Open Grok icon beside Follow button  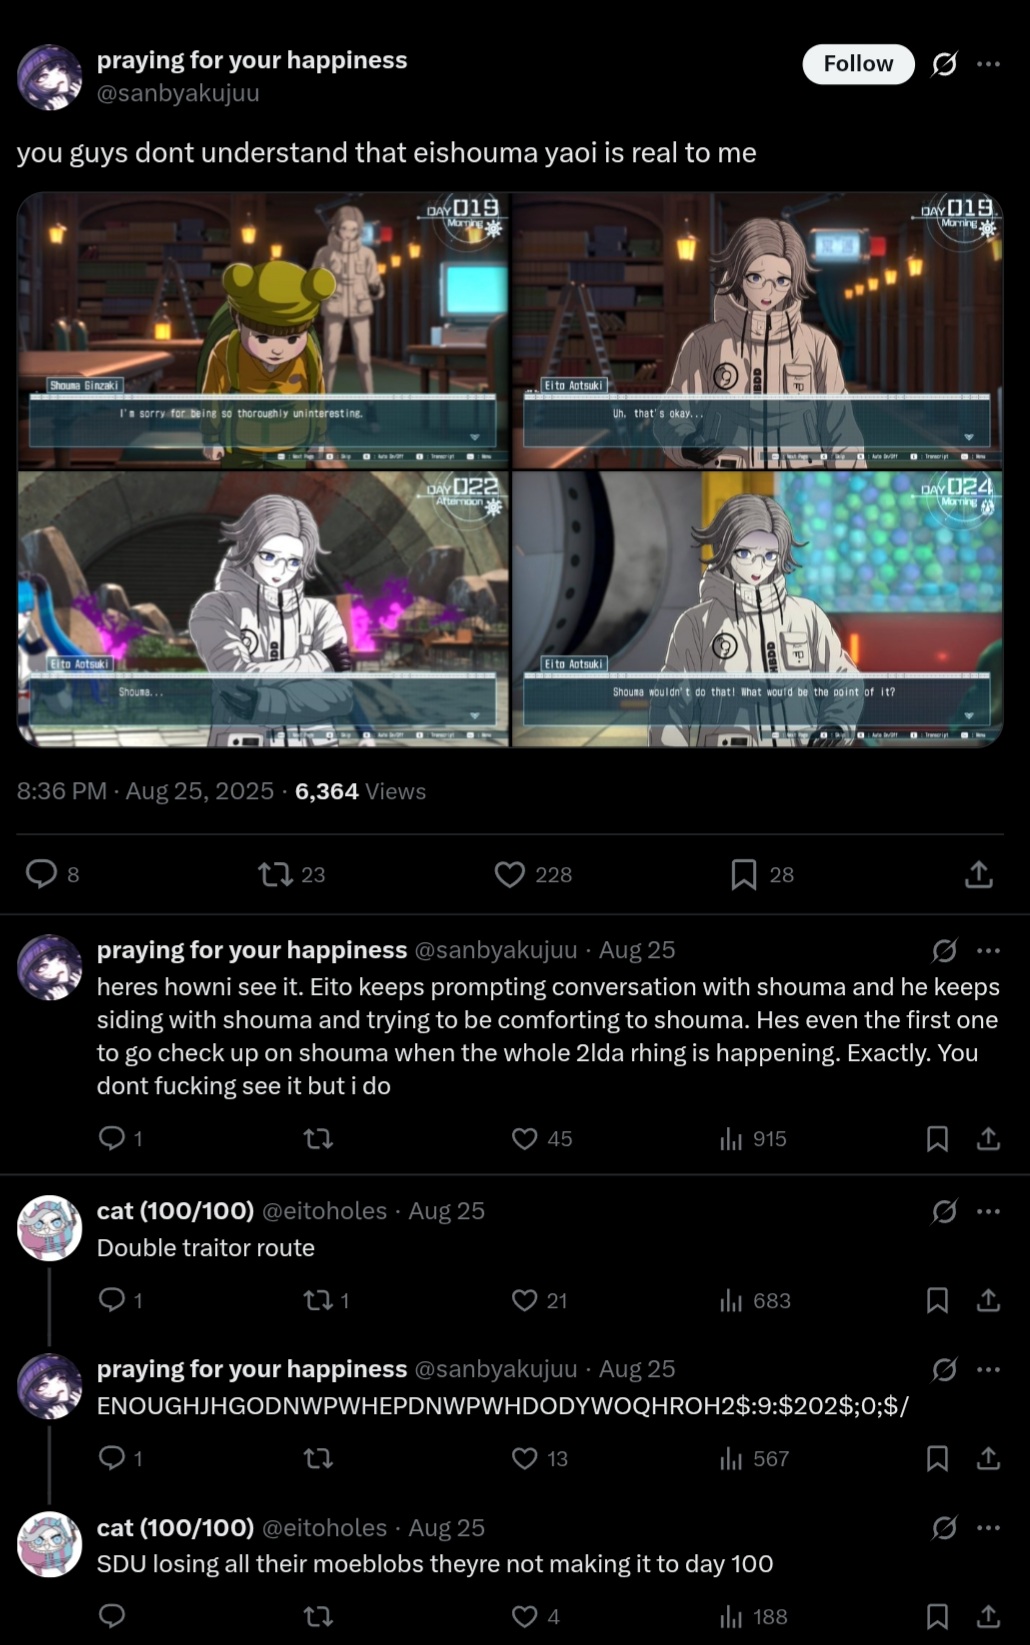pos(944,64)
